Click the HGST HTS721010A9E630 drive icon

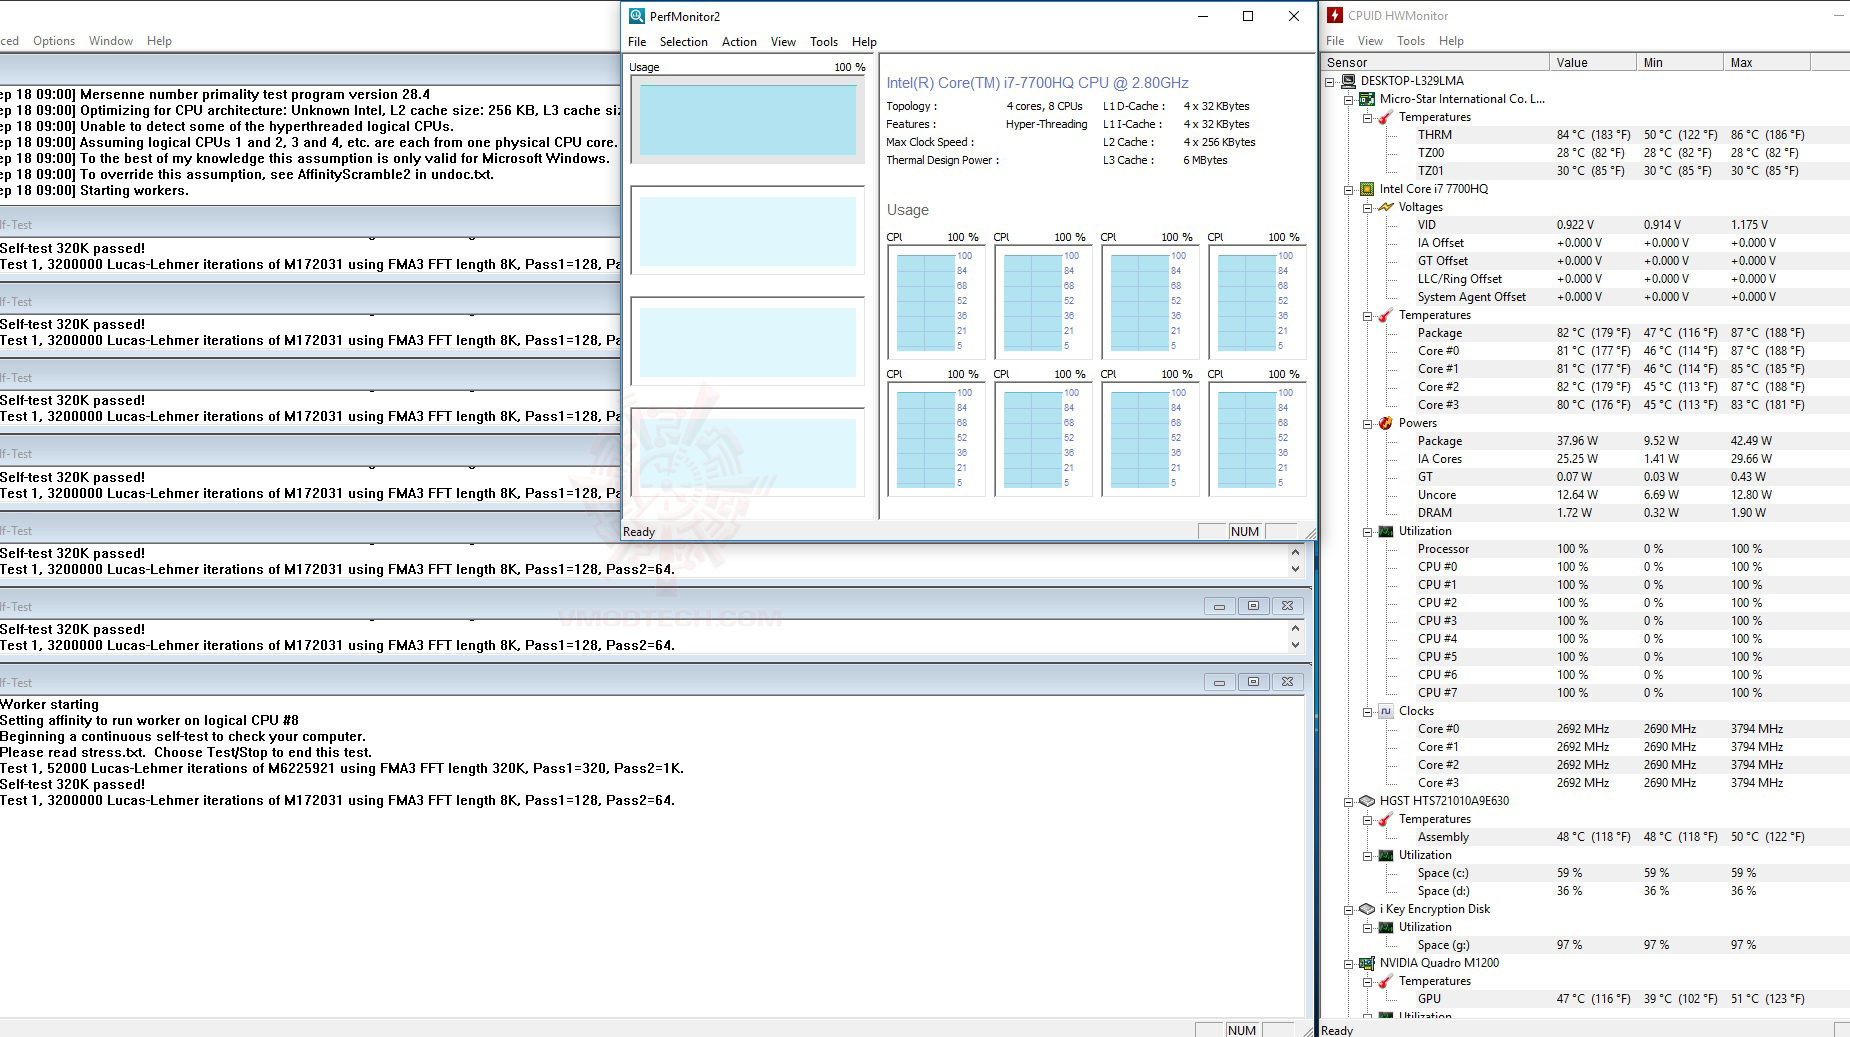click(1367, 801)
